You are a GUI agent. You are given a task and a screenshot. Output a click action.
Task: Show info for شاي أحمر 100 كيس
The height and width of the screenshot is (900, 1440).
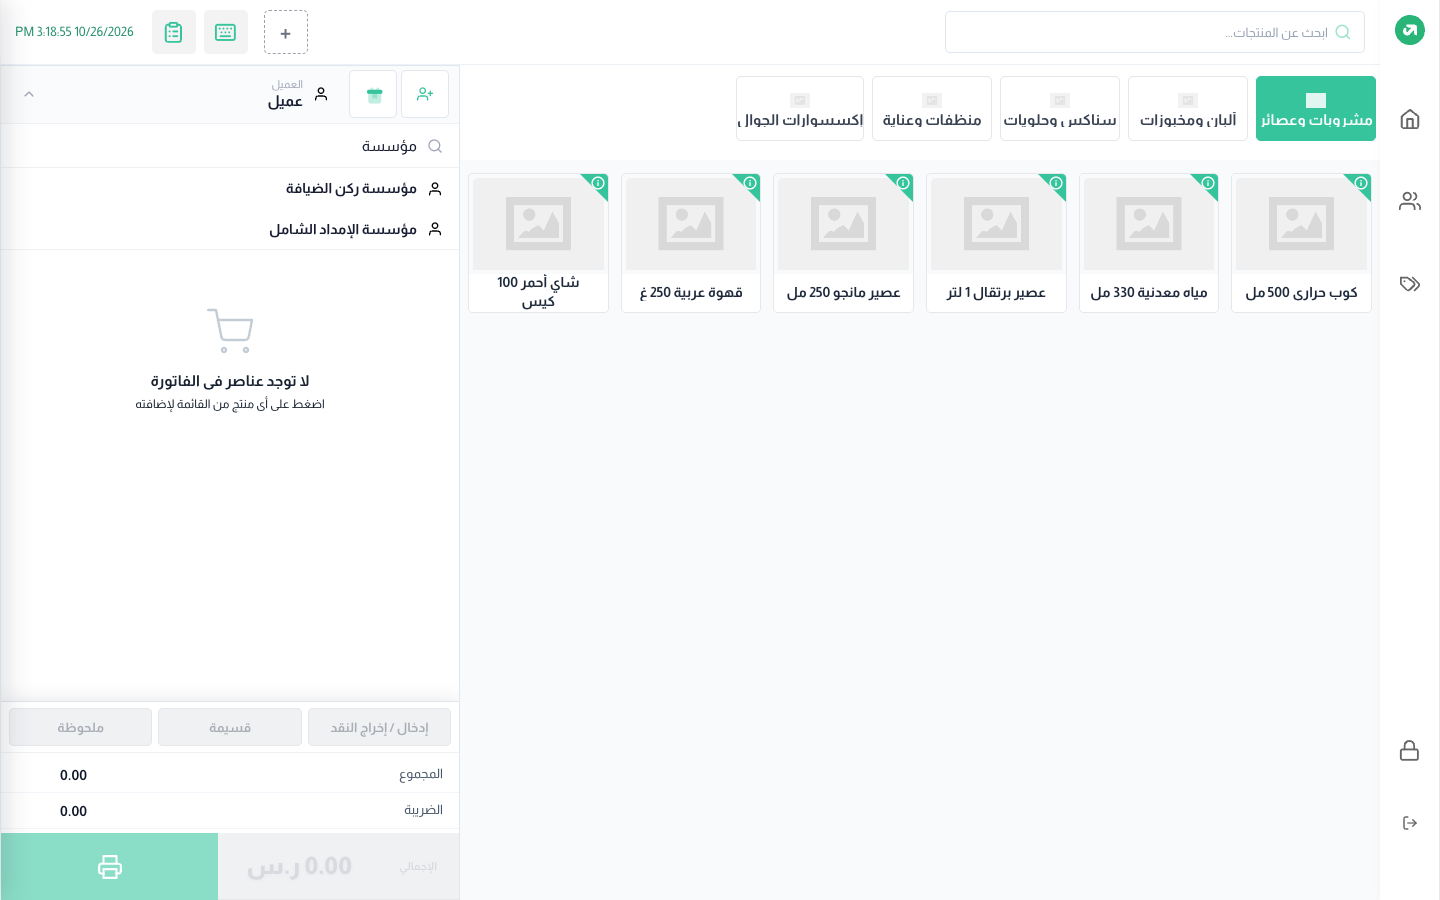598,183
